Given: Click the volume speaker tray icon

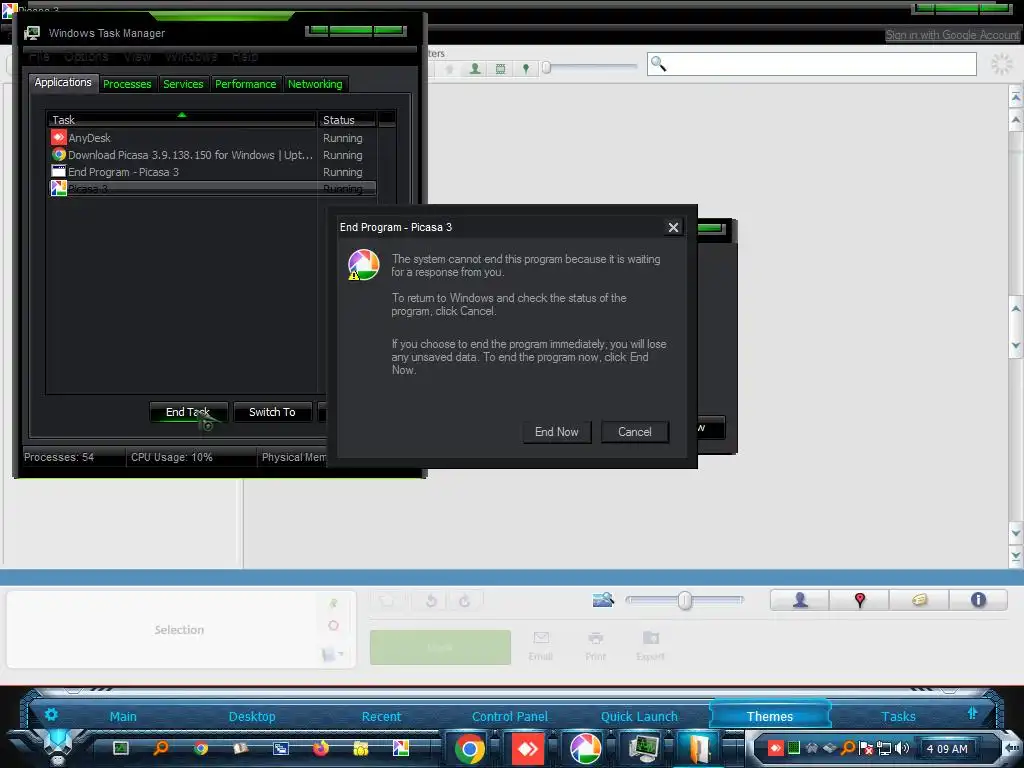Looking at the screenshot, I should coord(903,748).
